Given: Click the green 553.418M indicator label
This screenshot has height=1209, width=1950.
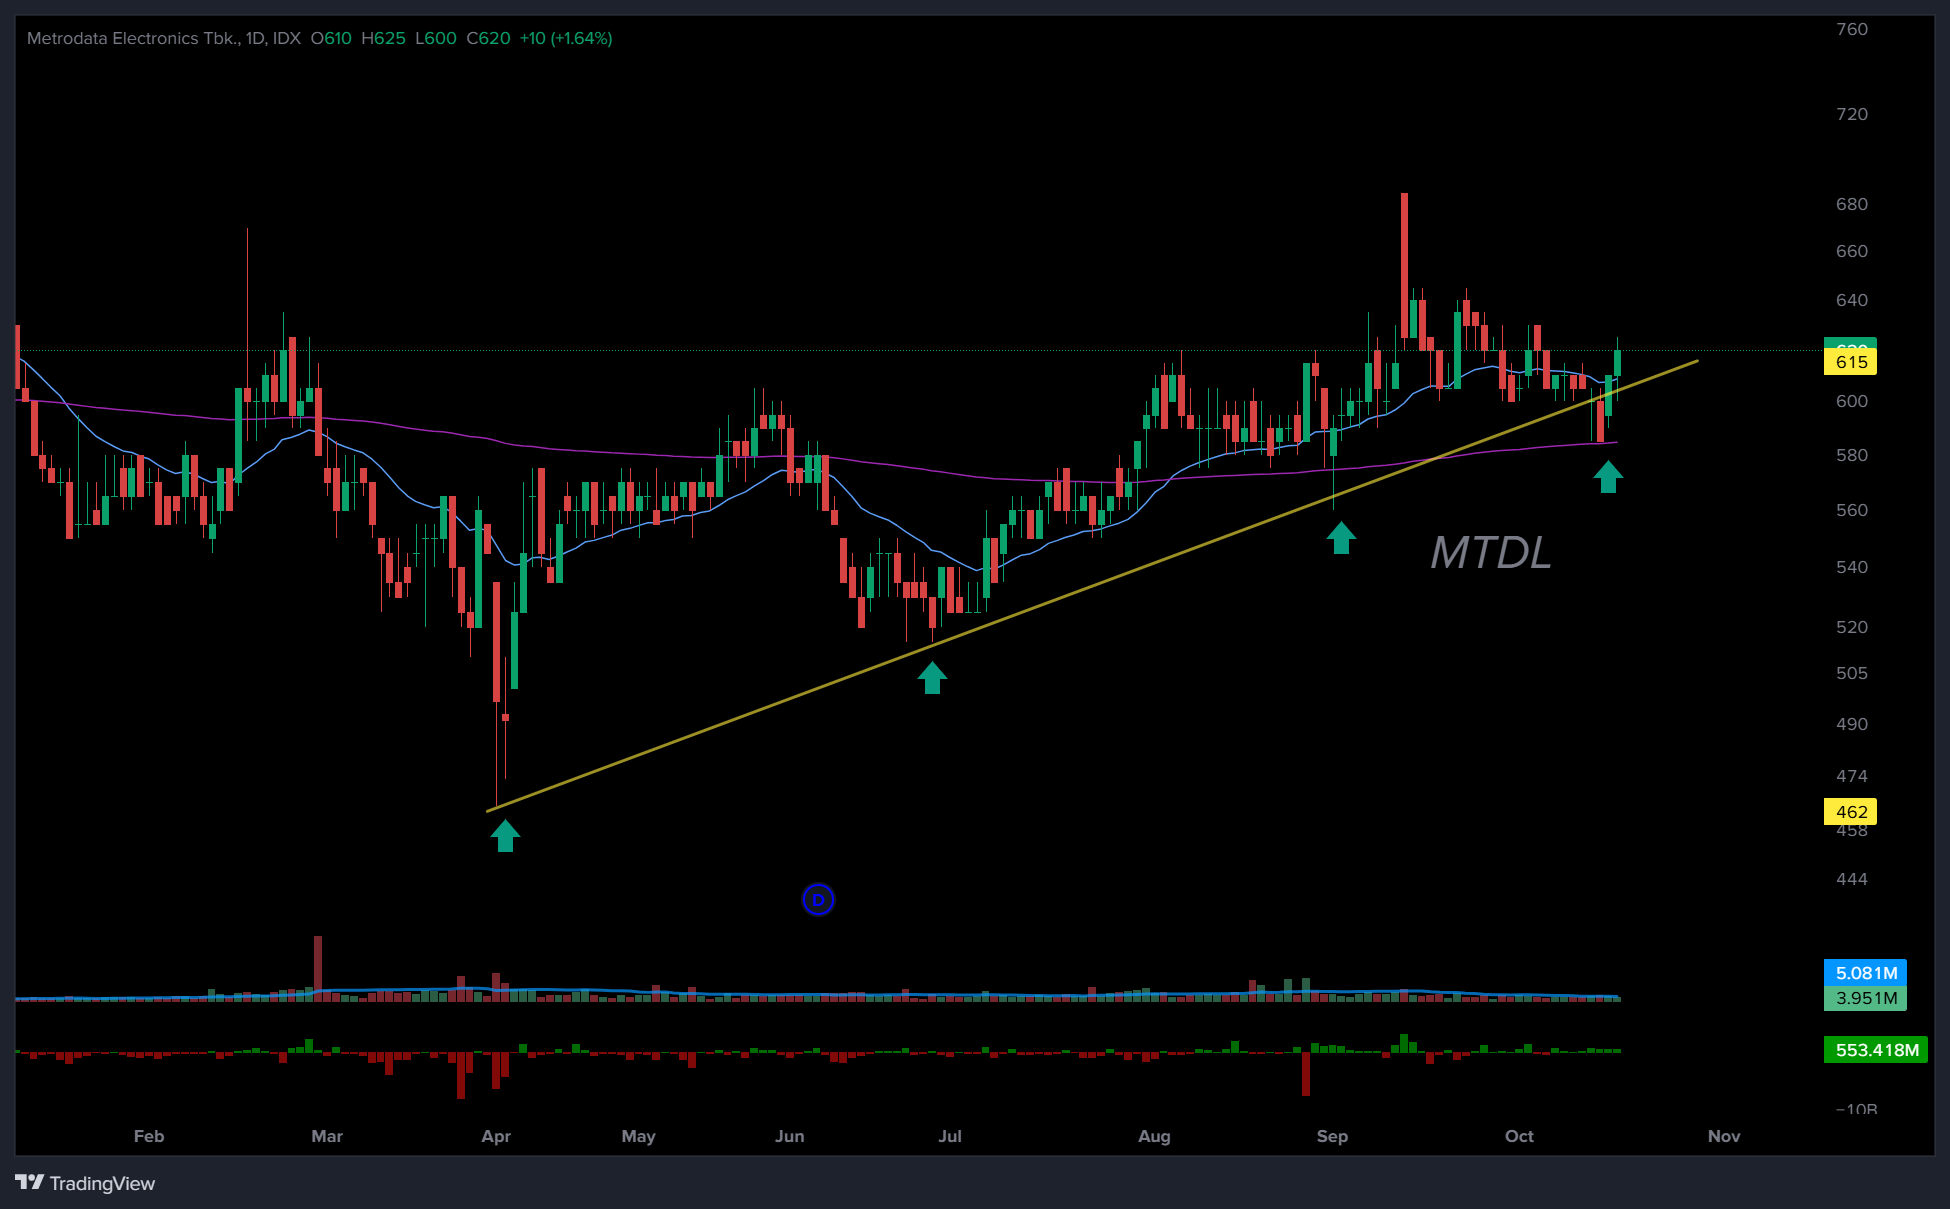Looking at the screenshot, I should pos(1875,1050).
